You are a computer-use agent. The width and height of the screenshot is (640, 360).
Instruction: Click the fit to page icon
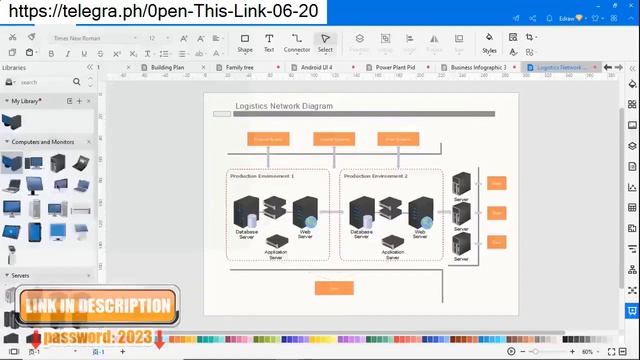tap(611, 351)
